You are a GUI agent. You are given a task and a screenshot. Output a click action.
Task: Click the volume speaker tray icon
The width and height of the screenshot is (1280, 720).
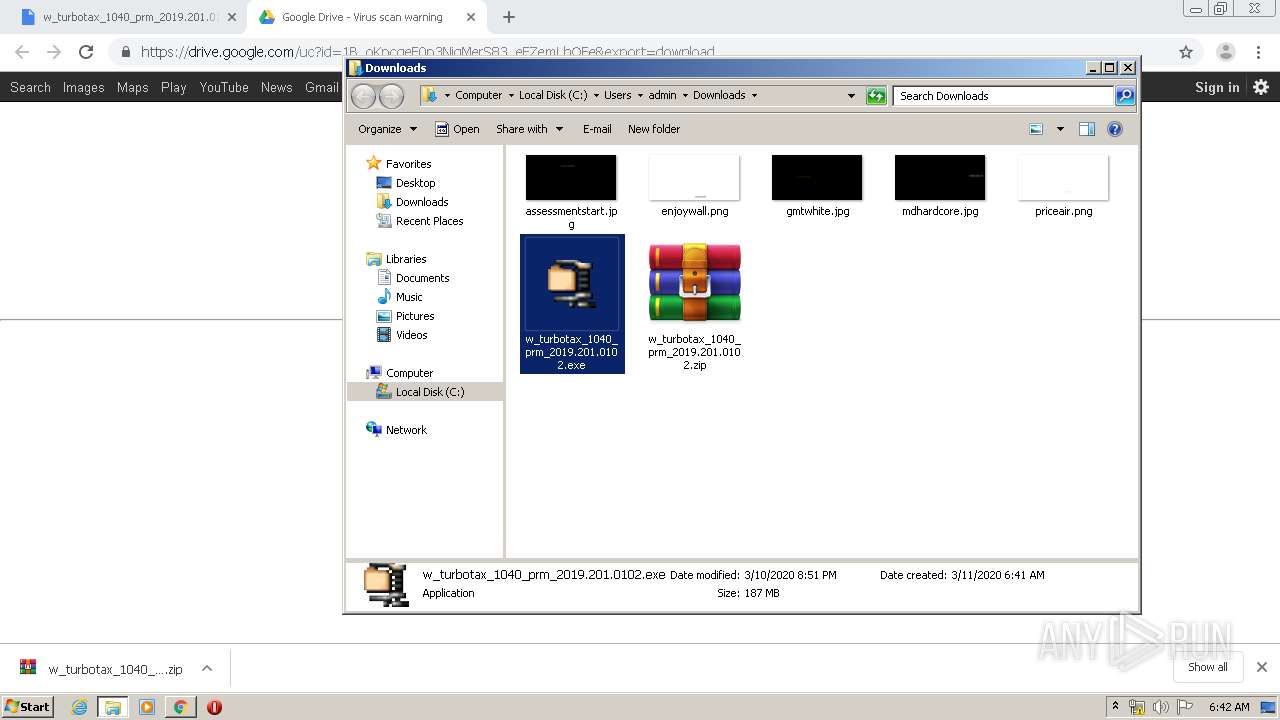pos(1160,707)
